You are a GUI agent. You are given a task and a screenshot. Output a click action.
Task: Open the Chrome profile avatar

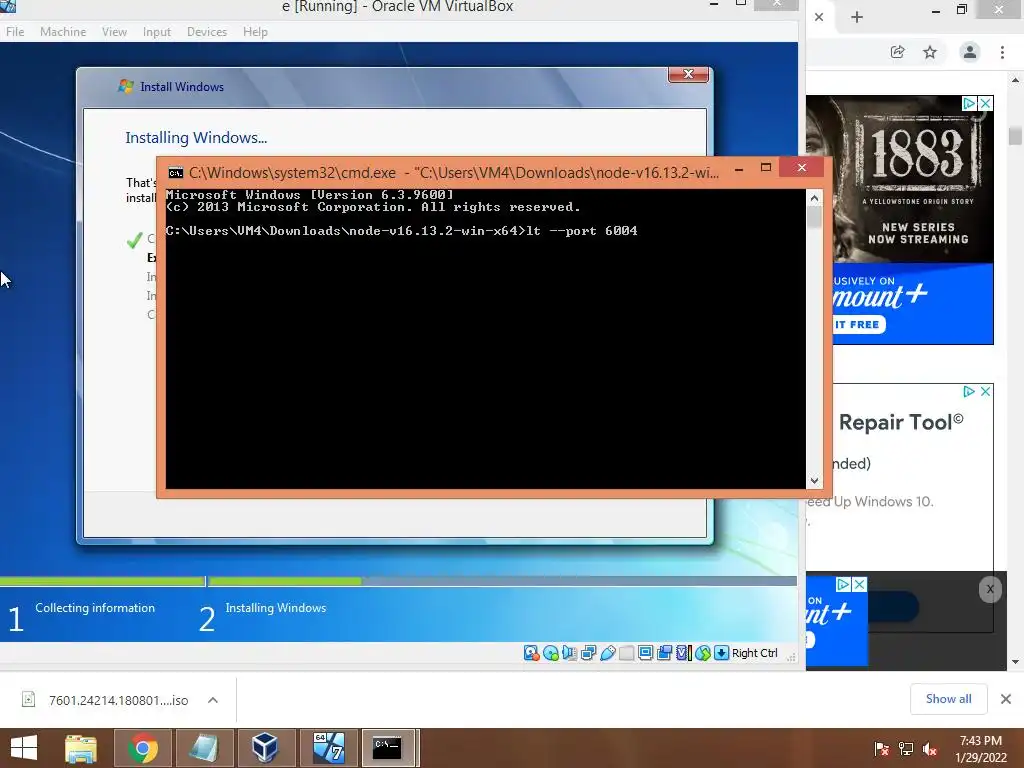click(x=970, y=52)
